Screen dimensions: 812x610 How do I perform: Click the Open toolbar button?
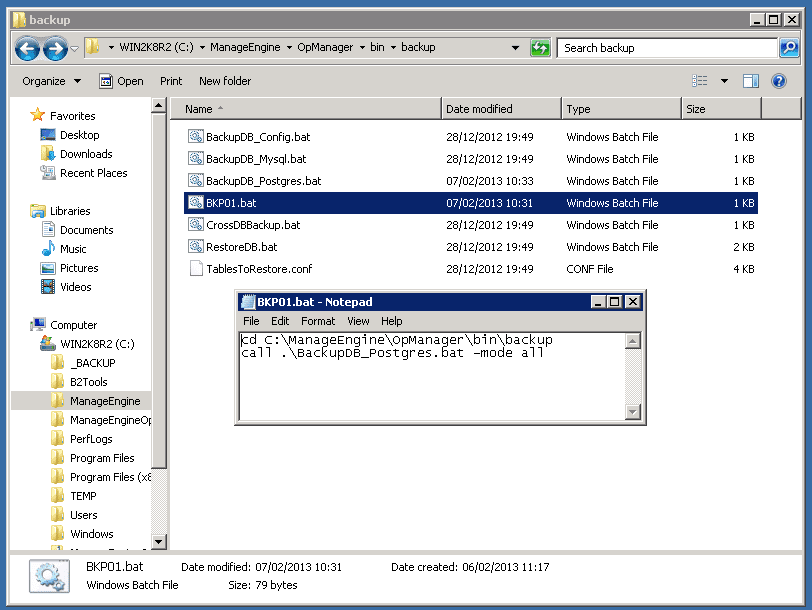coord(121,81)
